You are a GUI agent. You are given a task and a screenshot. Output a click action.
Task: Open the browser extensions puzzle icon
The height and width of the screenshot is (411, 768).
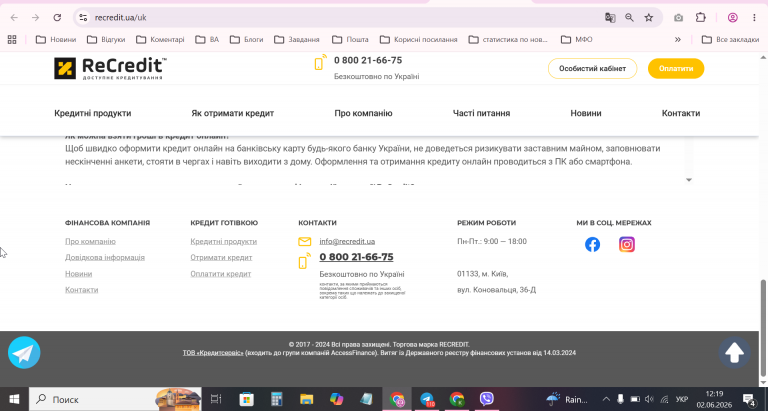[700, 18]
